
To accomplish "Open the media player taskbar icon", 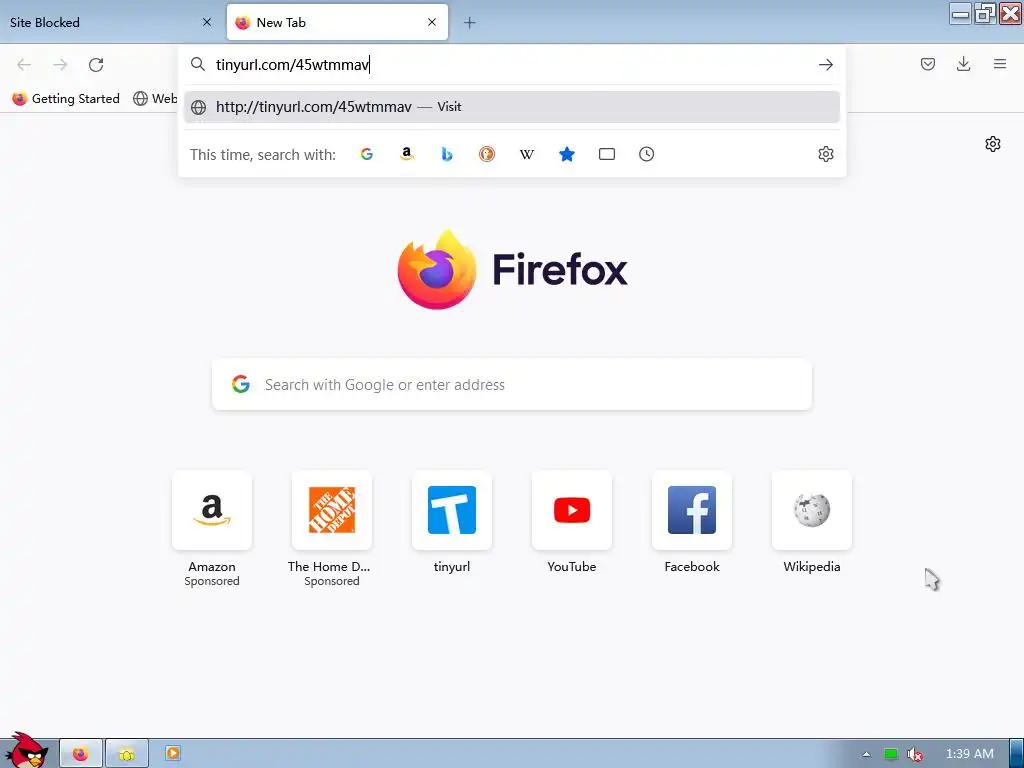I will [x=172, y=753].
